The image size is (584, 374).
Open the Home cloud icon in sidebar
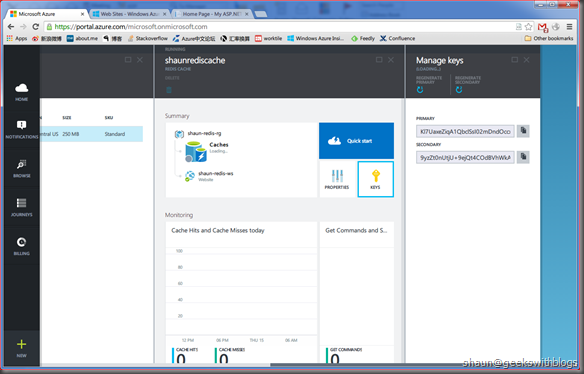(x=22, y=88)
